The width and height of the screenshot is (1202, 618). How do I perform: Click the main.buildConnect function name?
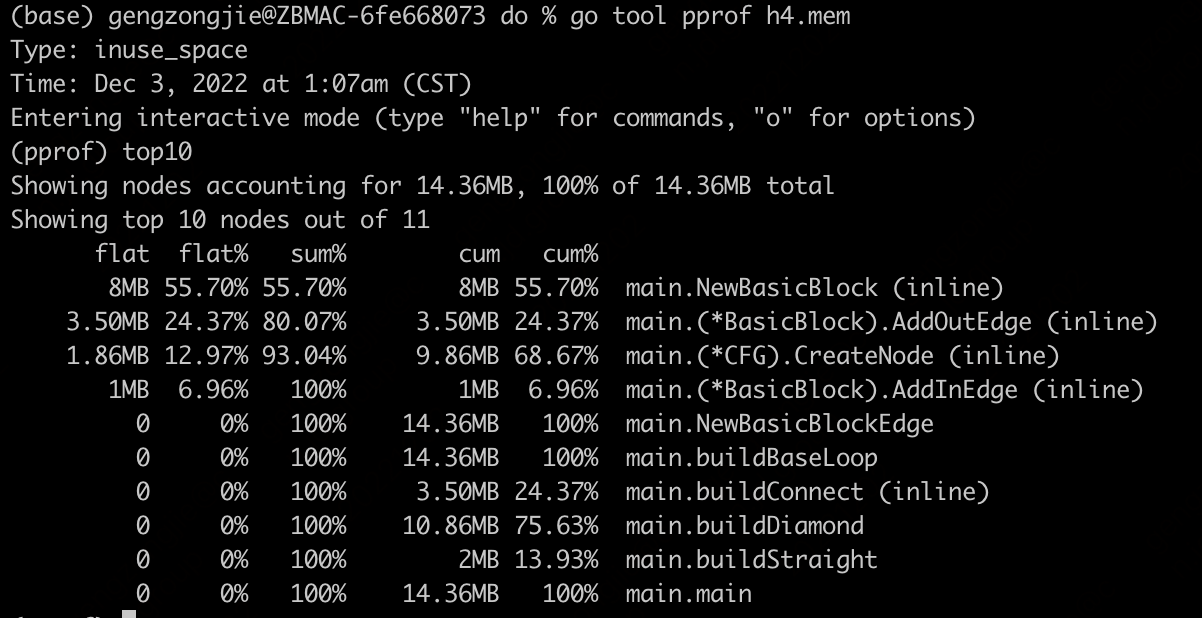click(x=744, y=492)
